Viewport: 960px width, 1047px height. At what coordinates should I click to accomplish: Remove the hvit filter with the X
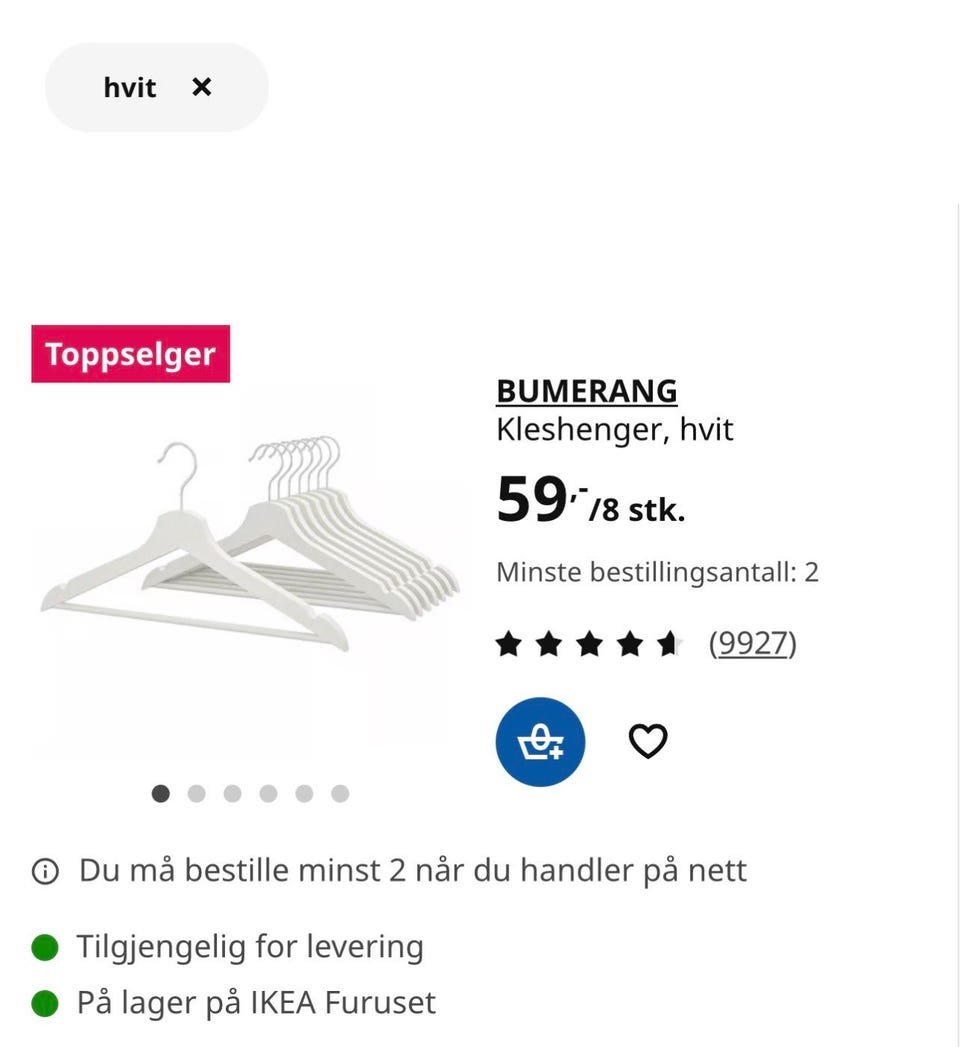pos(202,87)
